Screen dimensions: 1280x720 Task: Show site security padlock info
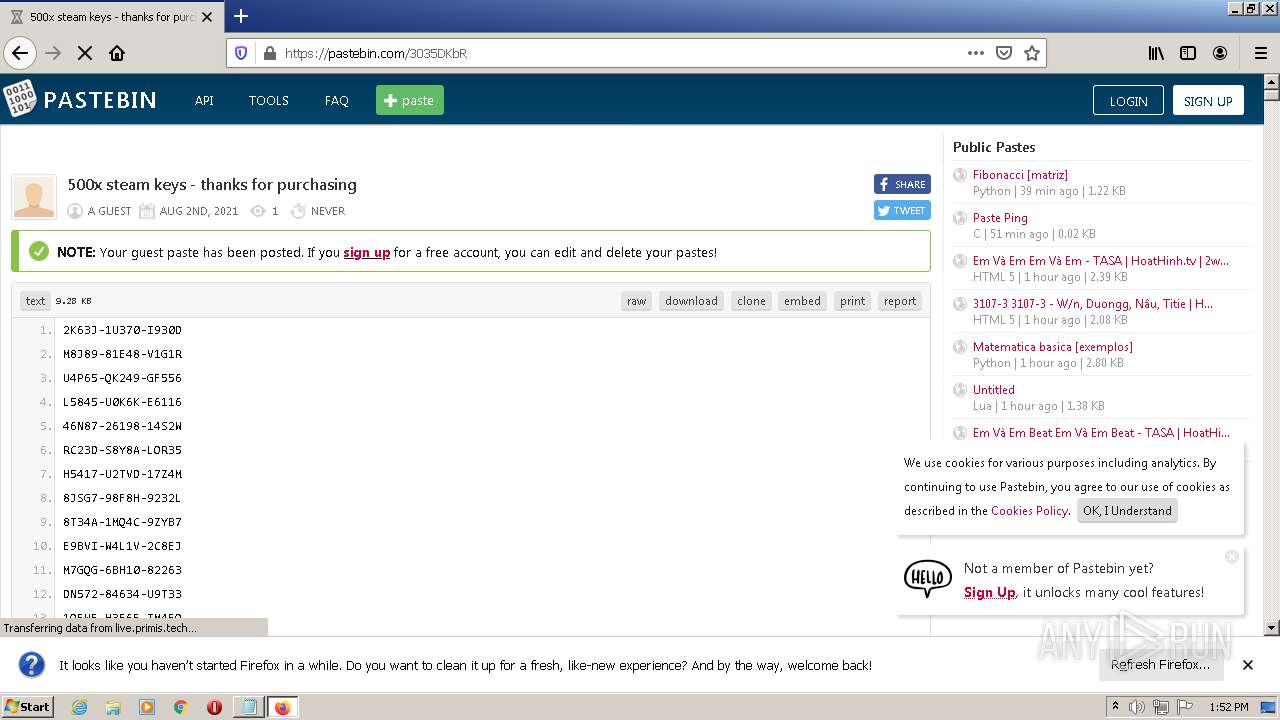(269, 53)
